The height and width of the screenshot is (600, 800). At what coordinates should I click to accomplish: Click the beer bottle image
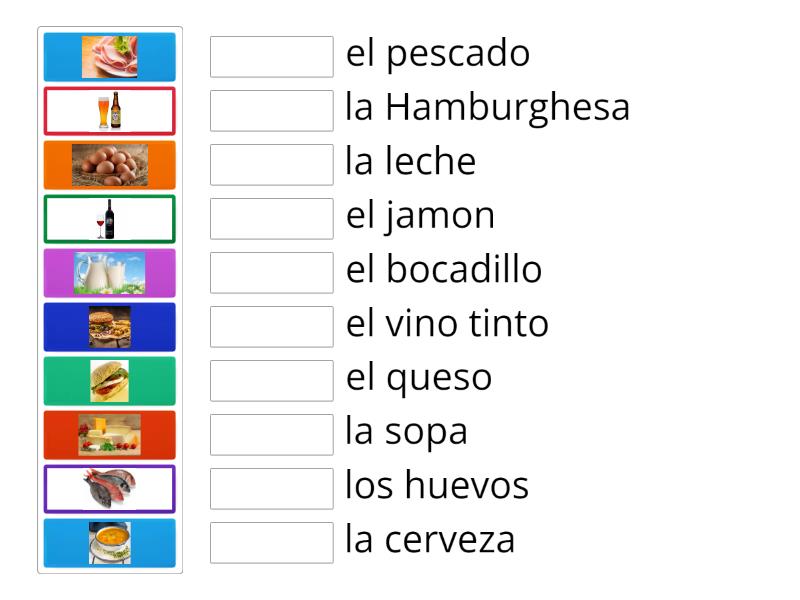click(110, 110)
